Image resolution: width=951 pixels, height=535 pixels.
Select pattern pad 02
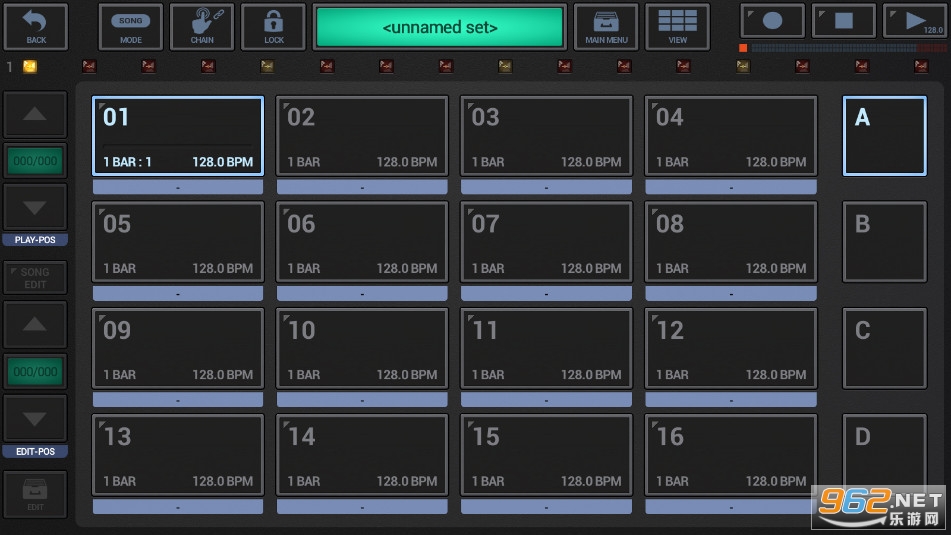[362, 136]
